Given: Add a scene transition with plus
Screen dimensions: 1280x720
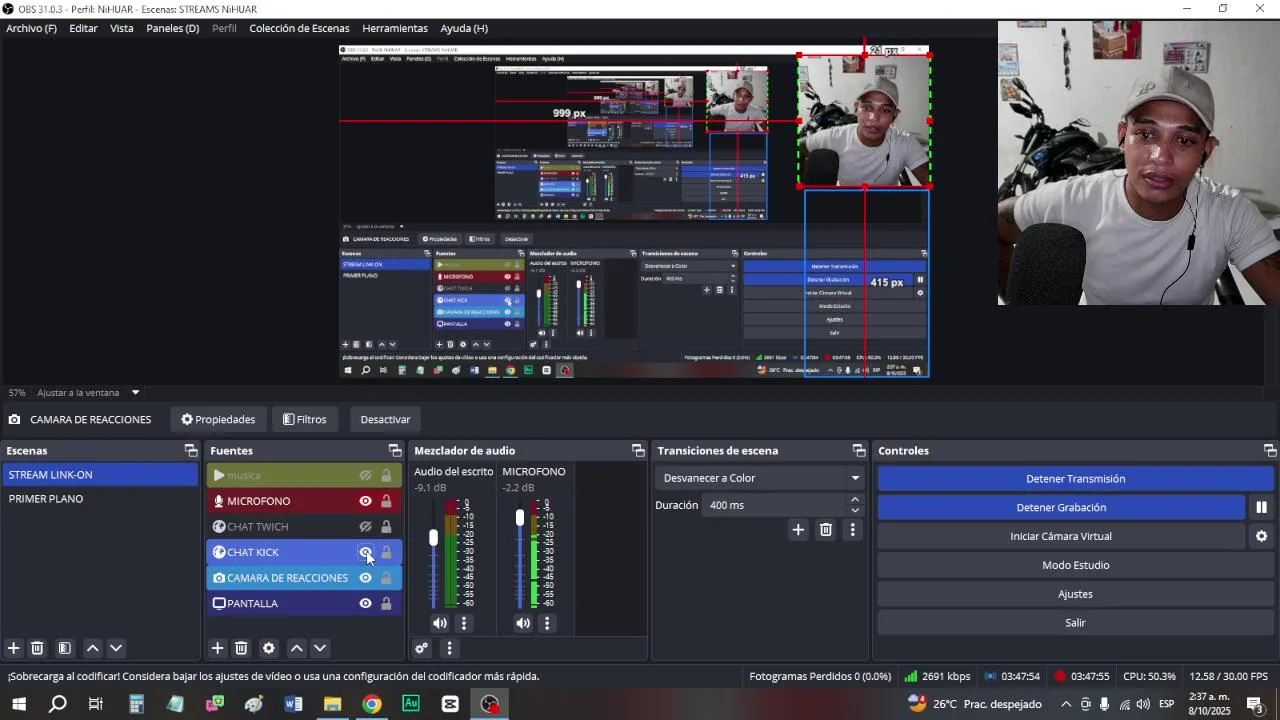Looking at the screenshot, I should (x=798, y=530).
